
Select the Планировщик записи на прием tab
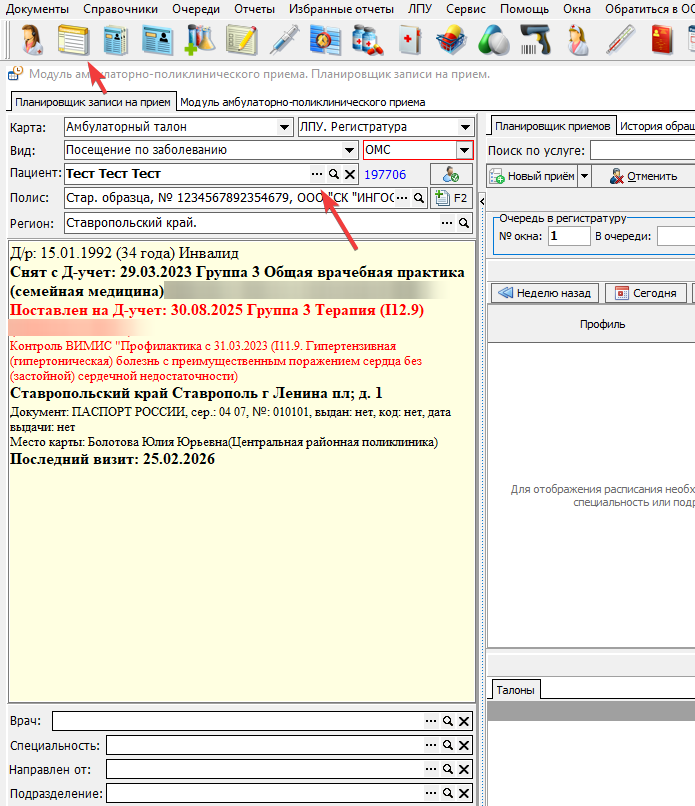[x=93, y=102]
